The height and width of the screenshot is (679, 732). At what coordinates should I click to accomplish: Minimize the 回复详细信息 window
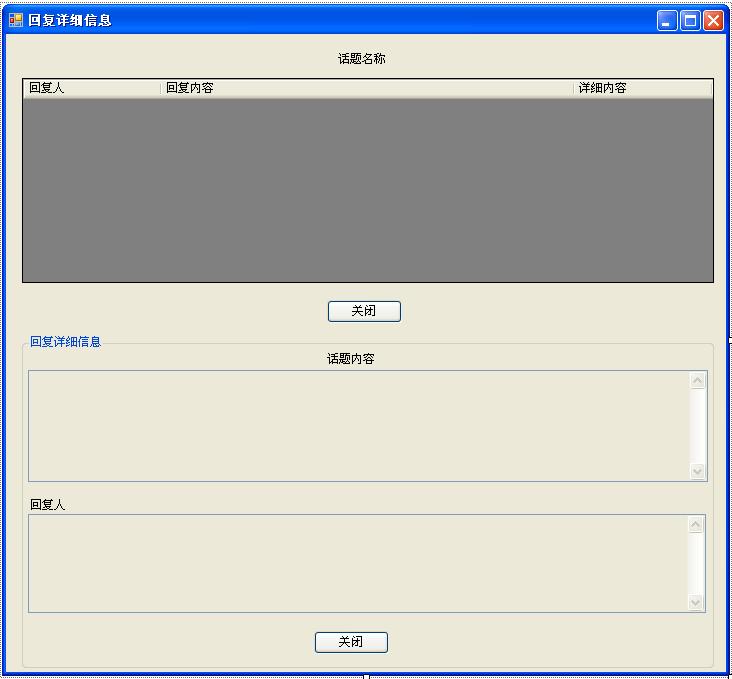[x=667, y=20]
